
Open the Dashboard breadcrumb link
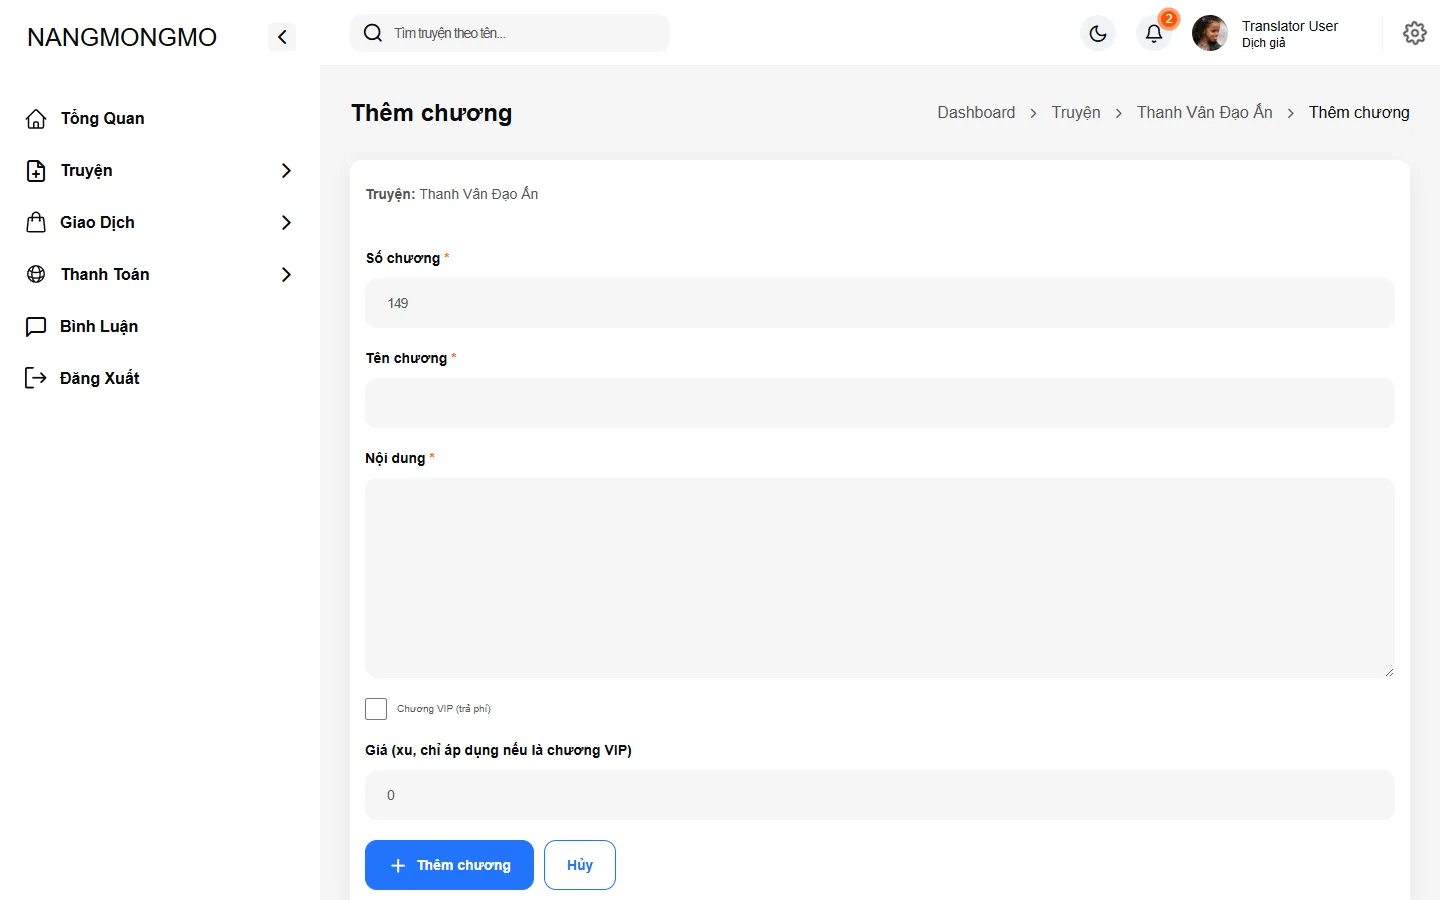tap(976, 112)
